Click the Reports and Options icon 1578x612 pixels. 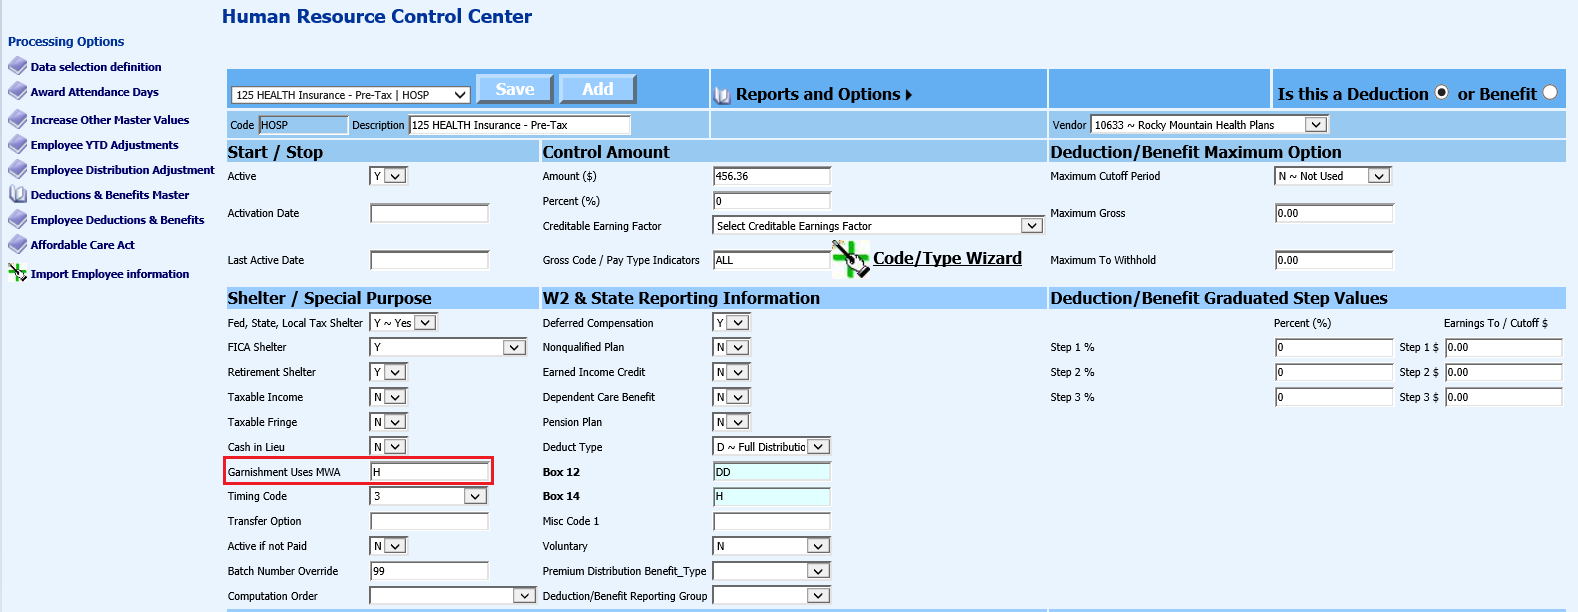(x=722, y=95)
